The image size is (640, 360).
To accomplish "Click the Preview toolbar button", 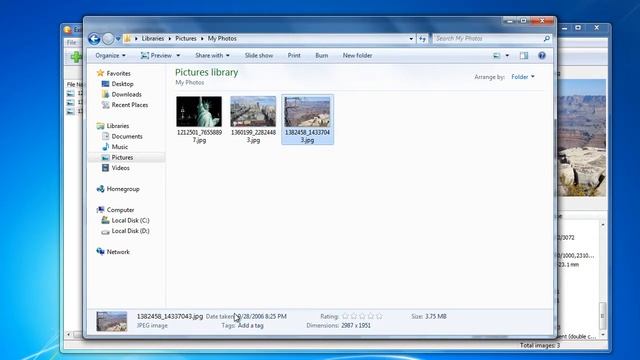I will (156, 56).
